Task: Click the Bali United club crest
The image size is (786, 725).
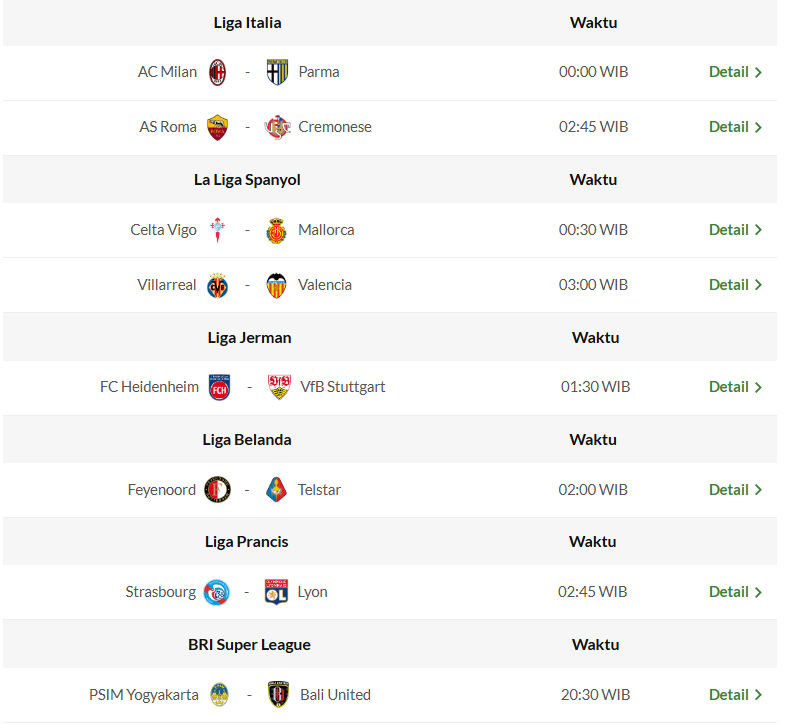Action: 278,695
